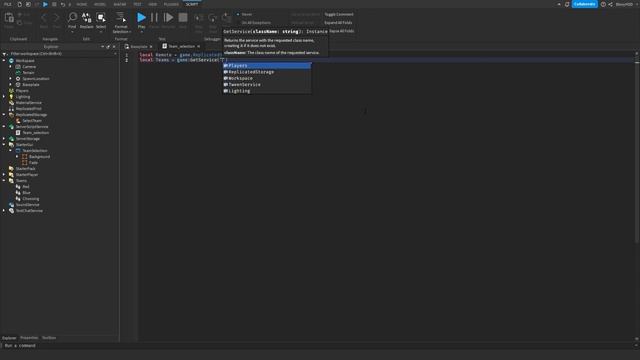
Task: Open the Replace tool
Action: 87,20
